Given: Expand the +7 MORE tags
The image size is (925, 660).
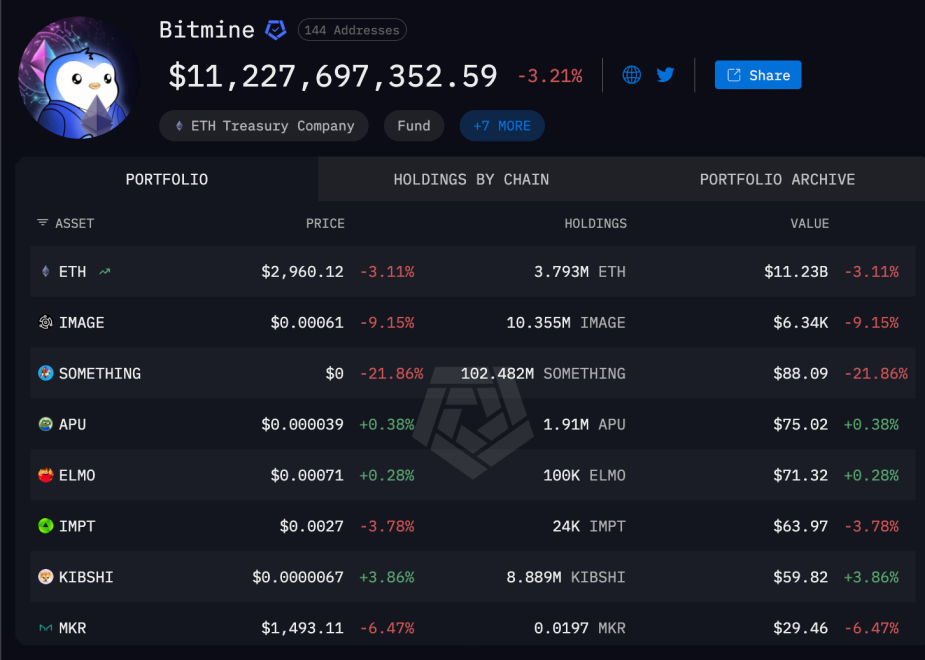Looking at the screenshot, I should [502, 125].
